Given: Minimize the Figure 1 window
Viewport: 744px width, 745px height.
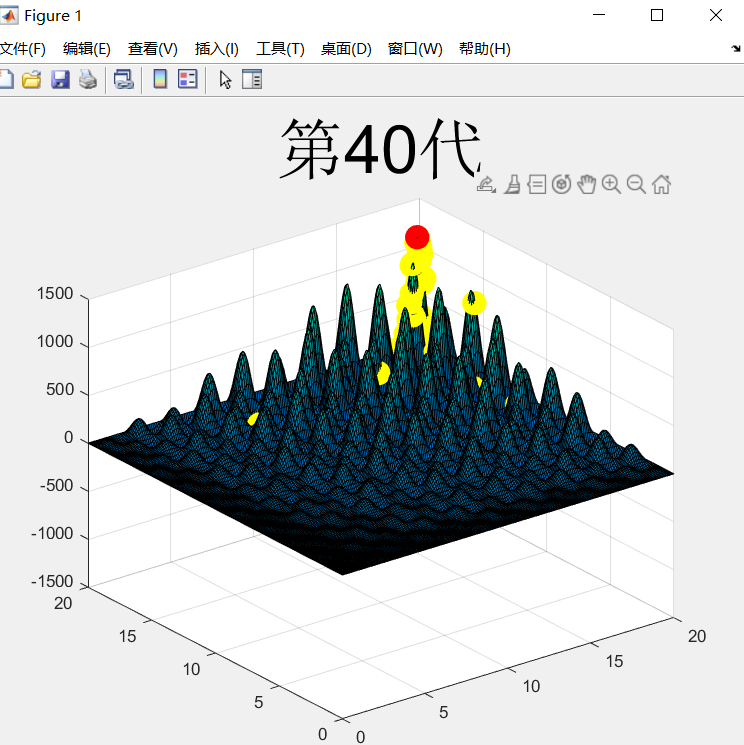Looking at the screenshot, I should [599, 15].
